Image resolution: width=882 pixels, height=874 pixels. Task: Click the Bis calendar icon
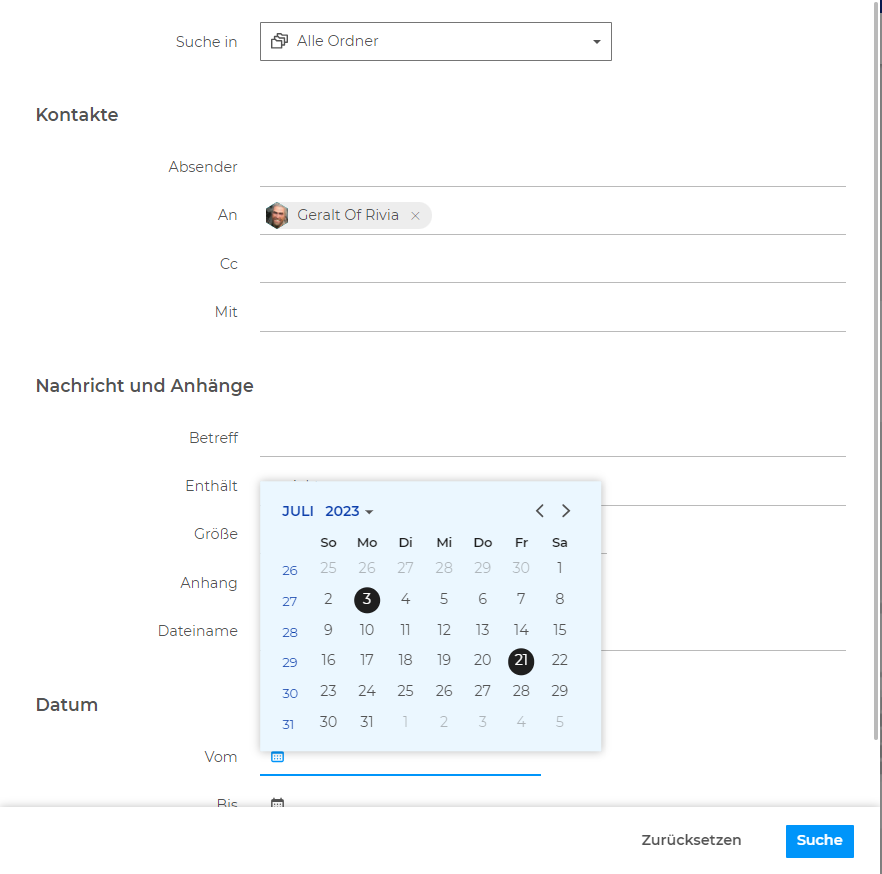278,803
